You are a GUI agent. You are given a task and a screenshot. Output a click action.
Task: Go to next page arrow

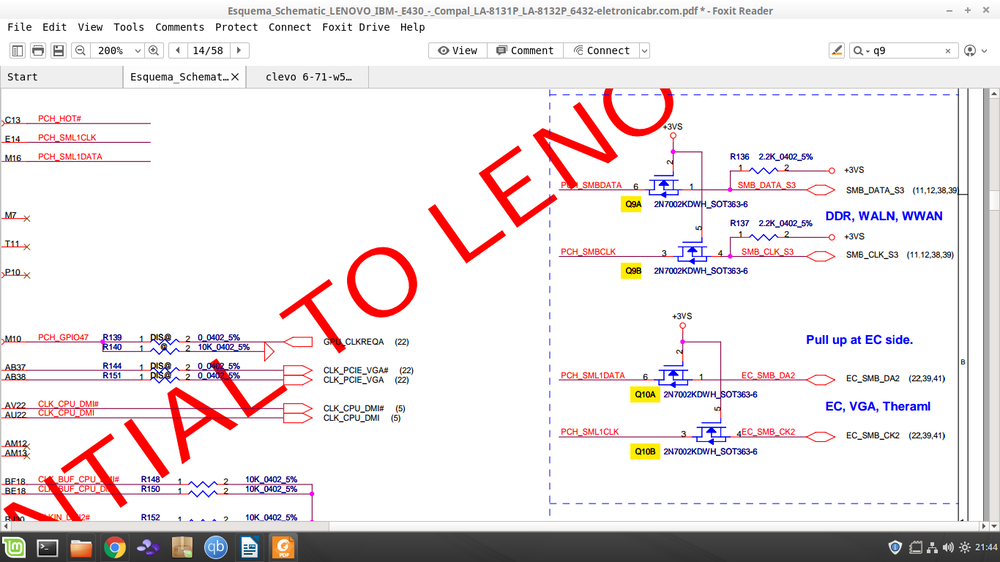pos(239,50)
